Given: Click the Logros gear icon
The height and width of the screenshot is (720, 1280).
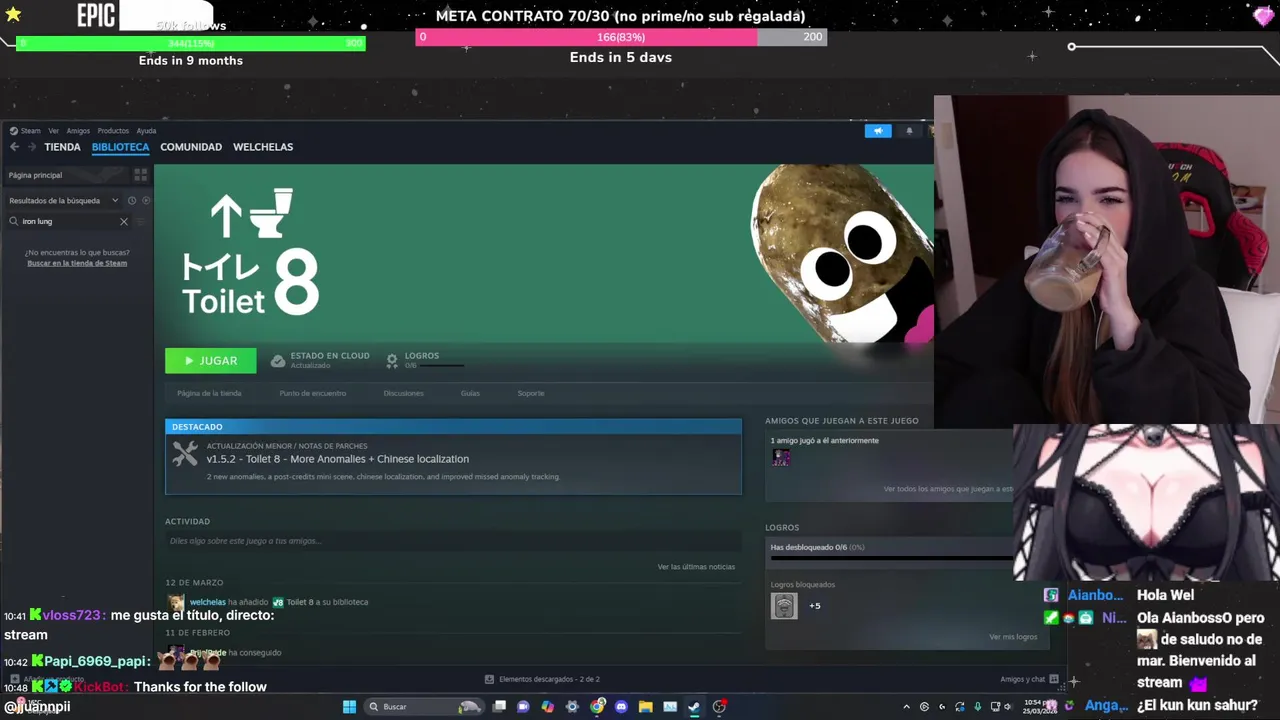Looking at the screenshot, I should point(392,361).
